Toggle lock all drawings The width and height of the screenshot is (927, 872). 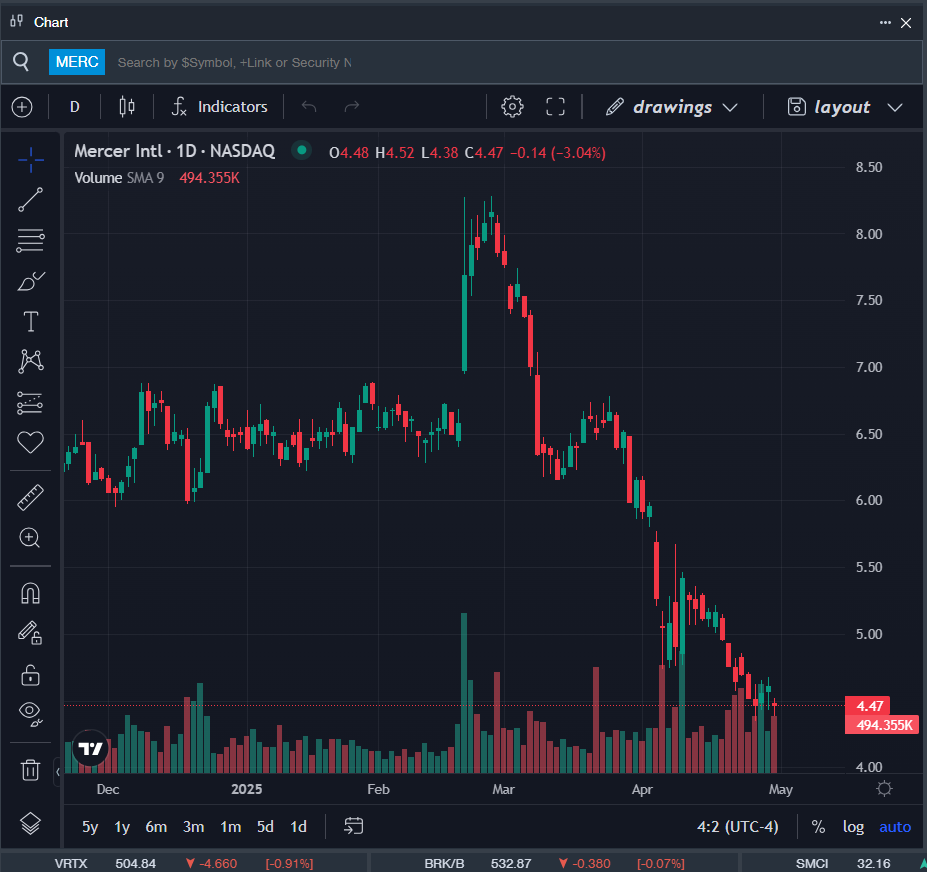30,675
